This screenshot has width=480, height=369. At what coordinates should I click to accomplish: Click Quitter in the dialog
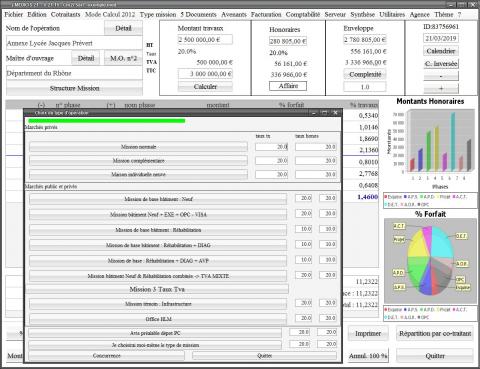click(x=264, y=356)
